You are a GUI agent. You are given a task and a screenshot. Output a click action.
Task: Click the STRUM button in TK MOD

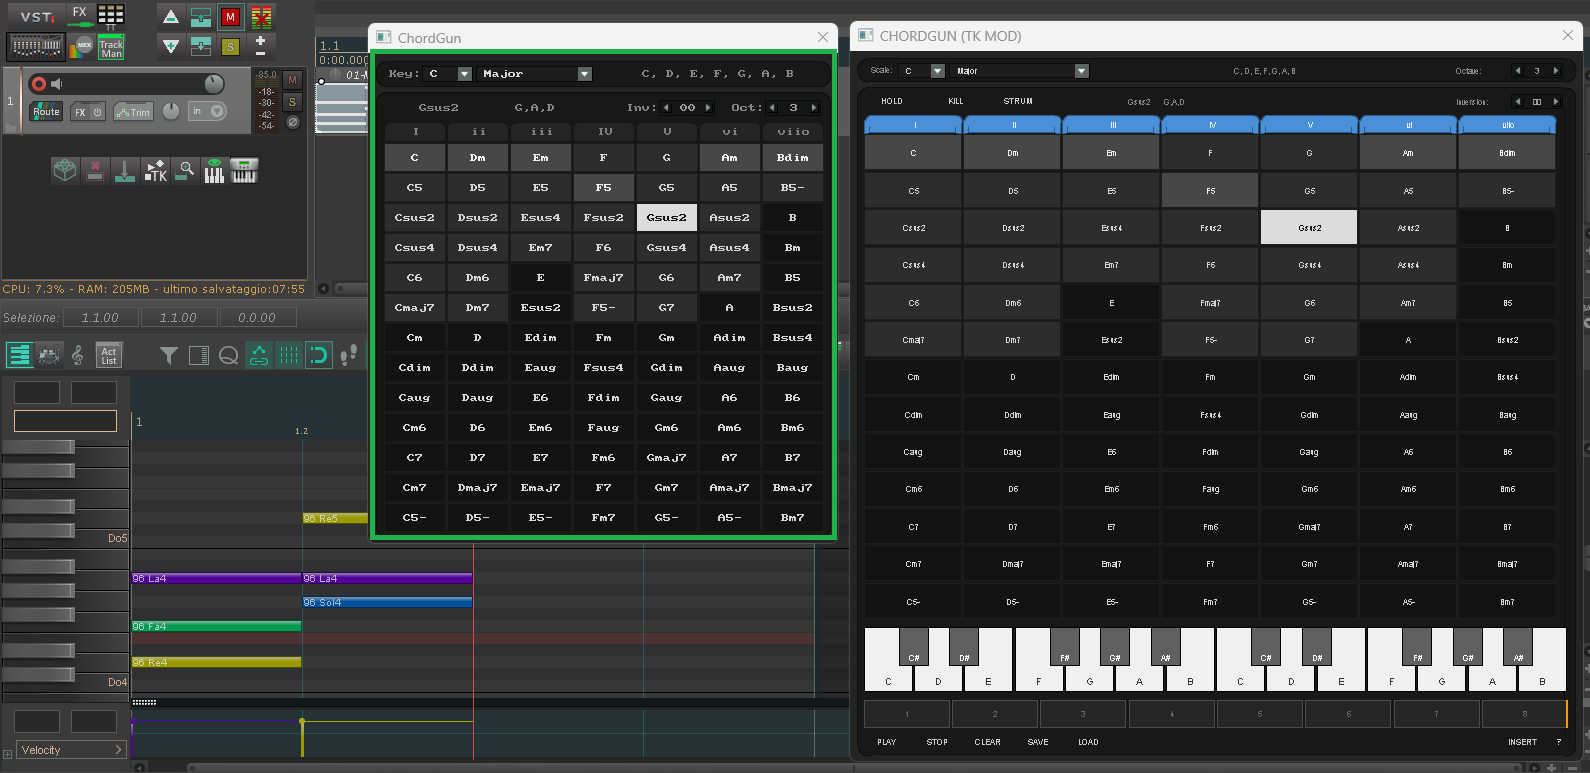tap(1018, 101)
